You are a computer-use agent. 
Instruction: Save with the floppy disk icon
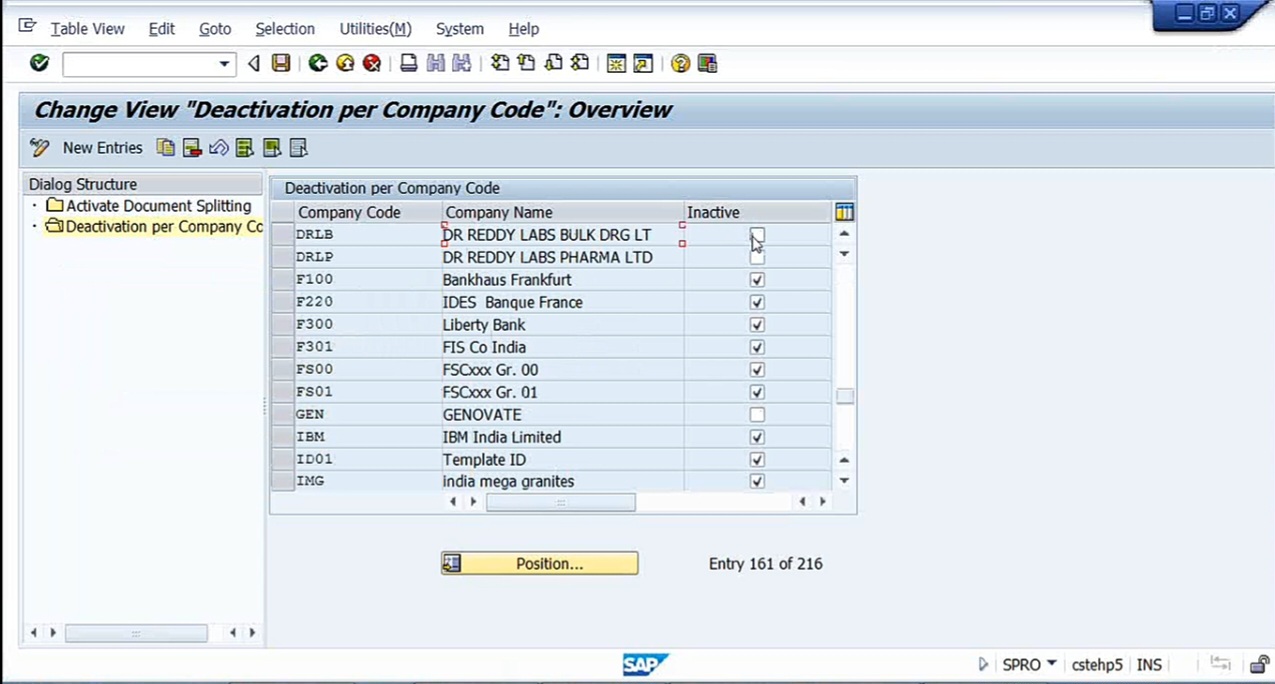pyautogui.click(x=281, y=63)
